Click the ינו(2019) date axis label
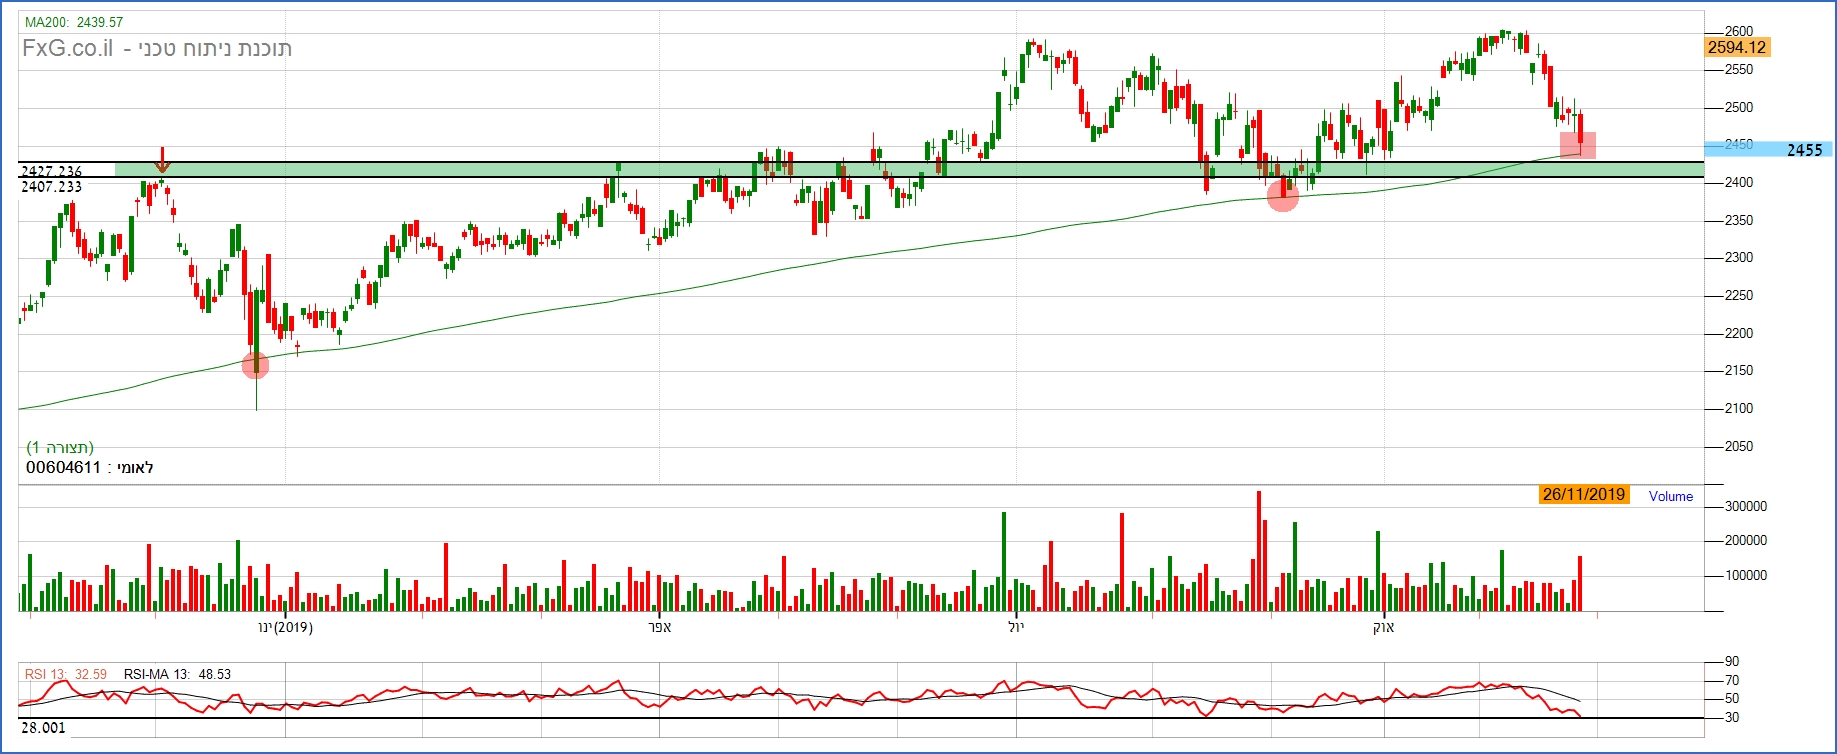The width and height of the screenshot is (1837, 754). pyautogui.click(x=285, y=627)
